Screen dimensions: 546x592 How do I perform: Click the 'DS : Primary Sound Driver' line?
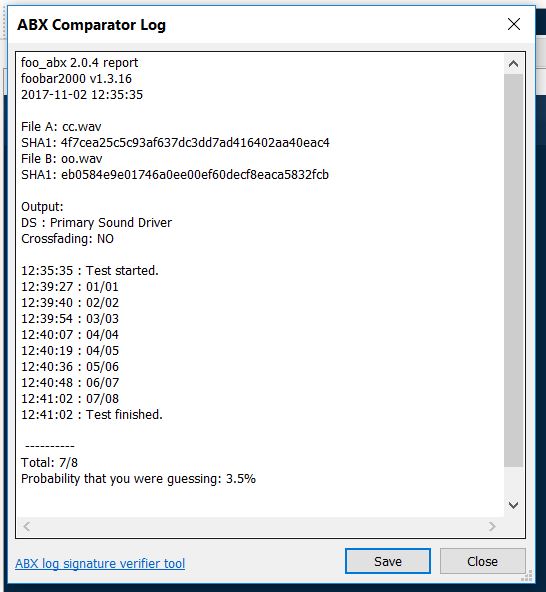[x=97, y=223]
